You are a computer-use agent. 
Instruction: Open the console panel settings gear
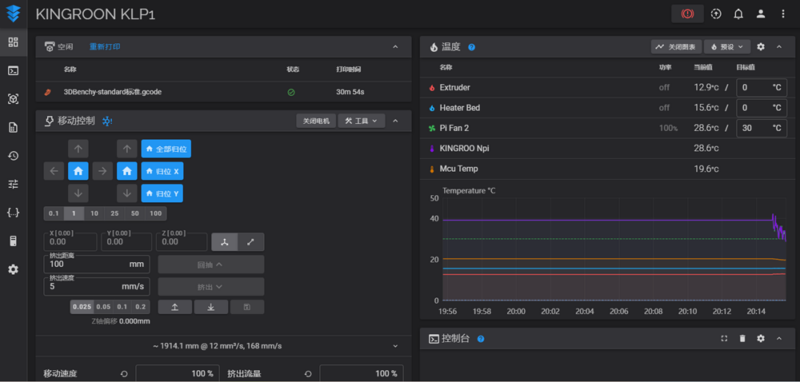tap(761, 339)
